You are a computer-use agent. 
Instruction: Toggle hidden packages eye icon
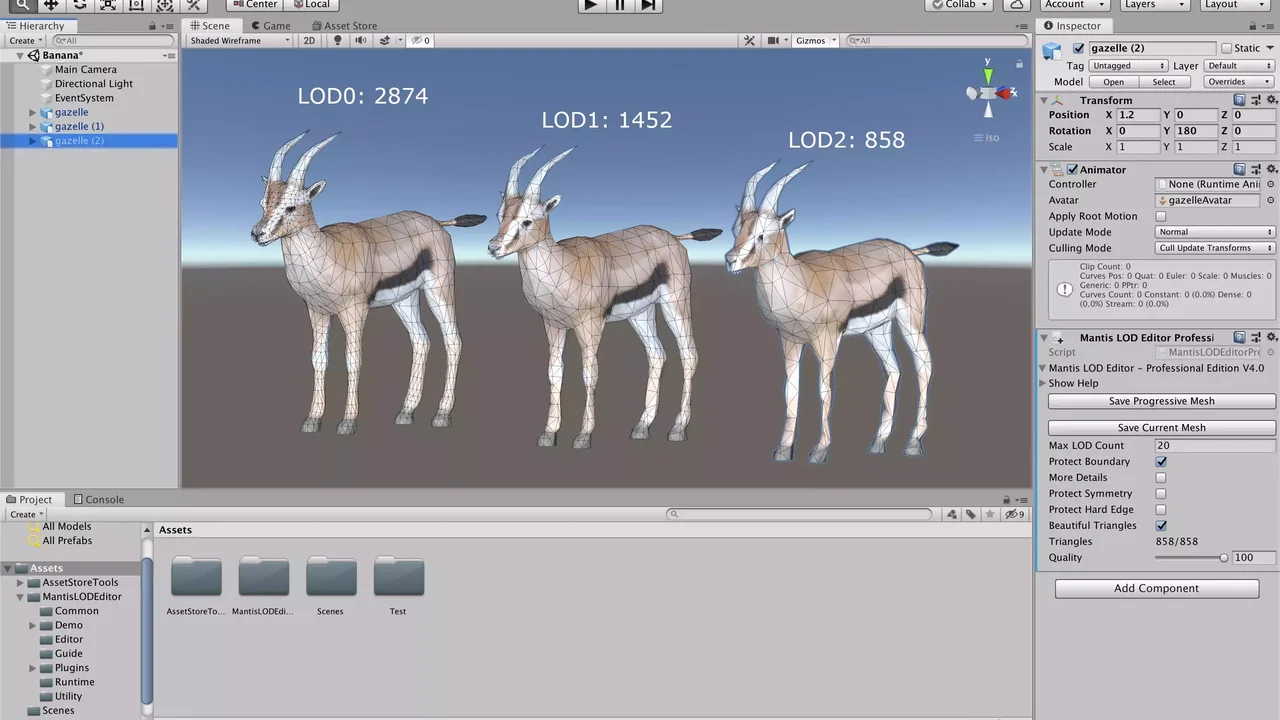1015,514
